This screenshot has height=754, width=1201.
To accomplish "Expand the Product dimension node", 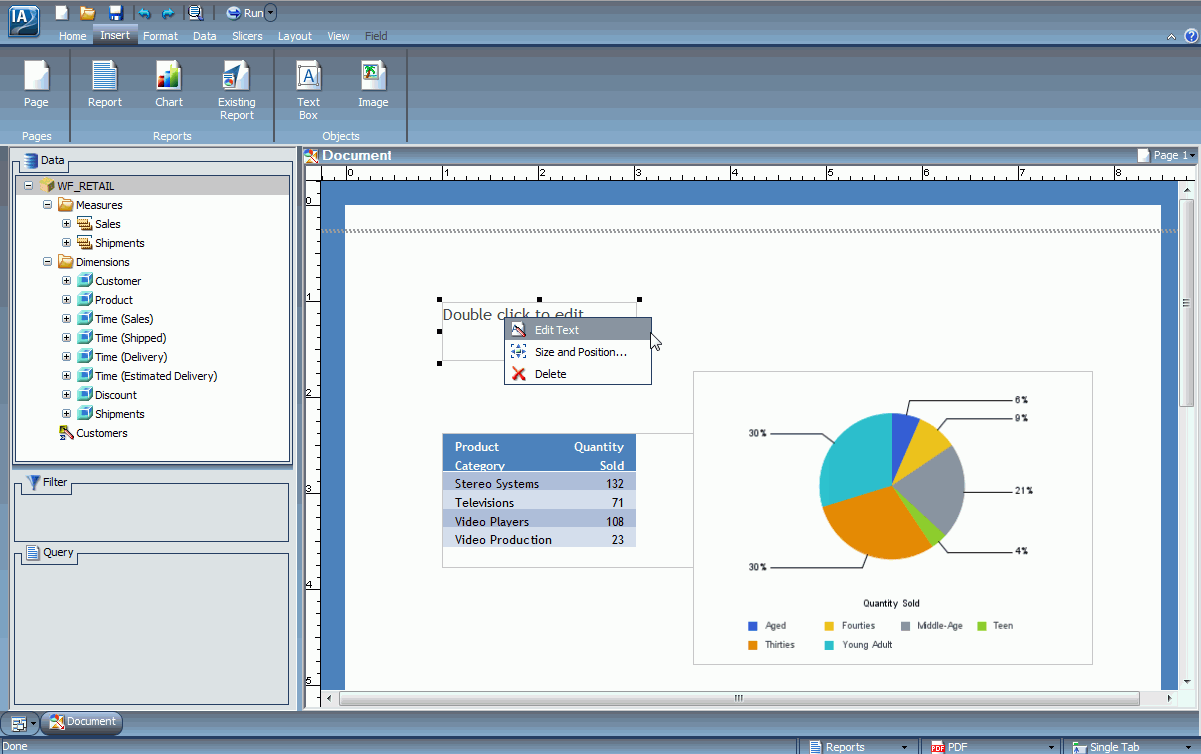I will 67,300.
